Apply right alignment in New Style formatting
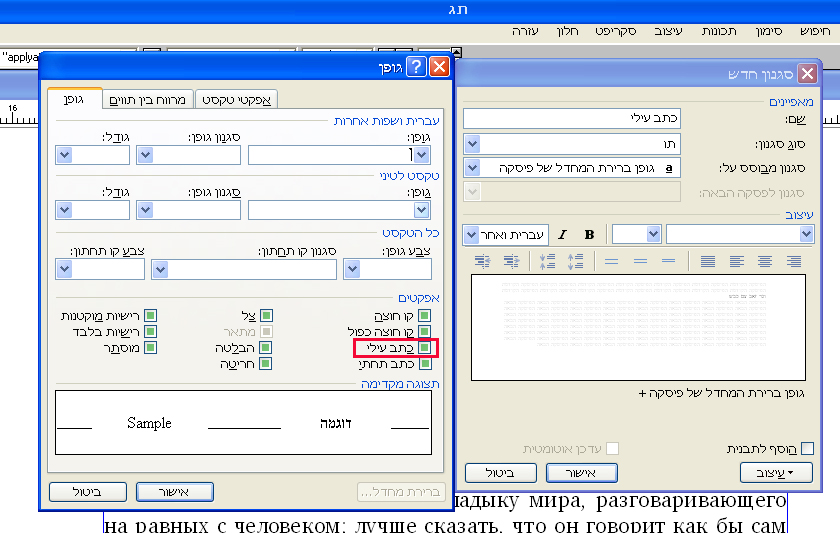Screen dimensions: 840x533 [x=794, y=261]
